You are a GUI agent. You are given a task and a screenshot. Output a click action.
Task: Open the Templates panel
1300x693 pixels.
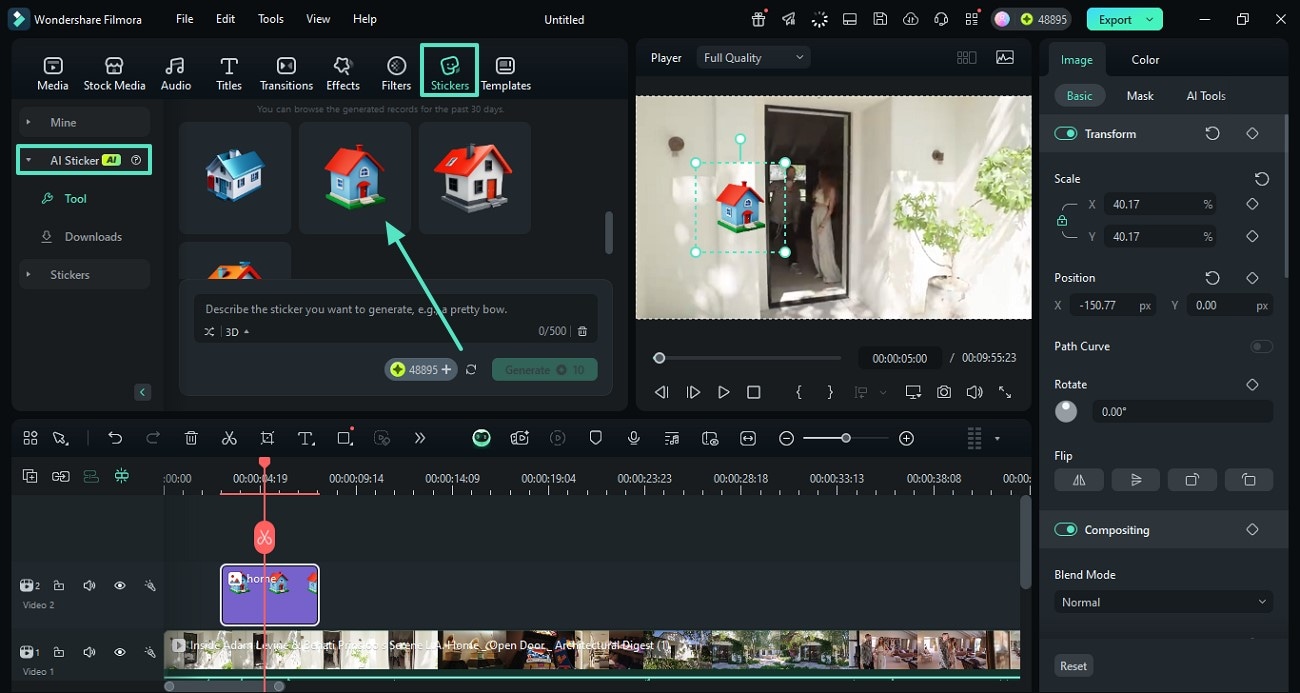click(506, 73)
